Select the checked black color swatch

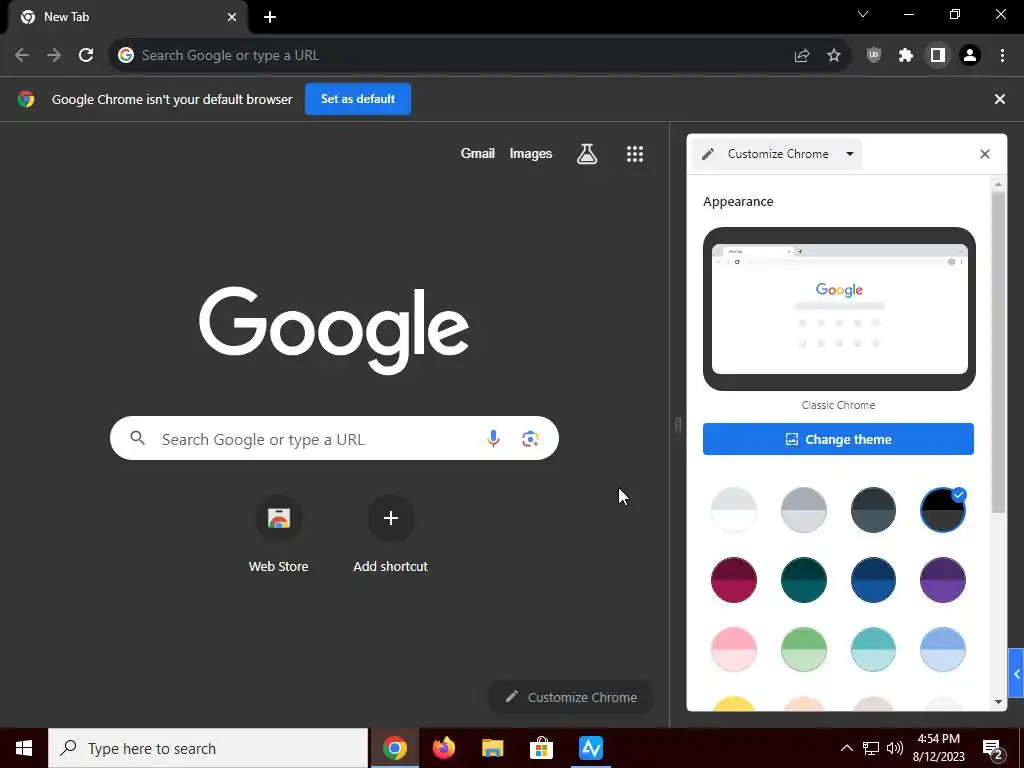coord(942,510)
